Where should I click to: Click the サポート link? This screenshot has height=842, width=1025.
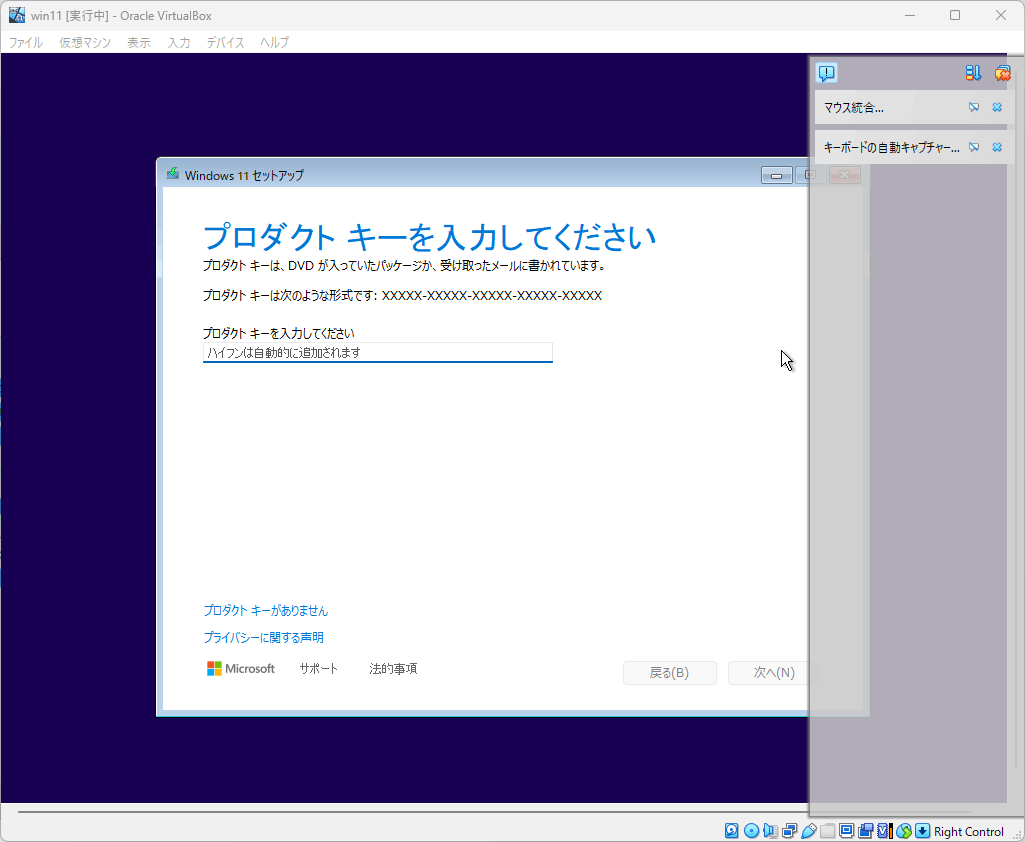pos(319,669)
